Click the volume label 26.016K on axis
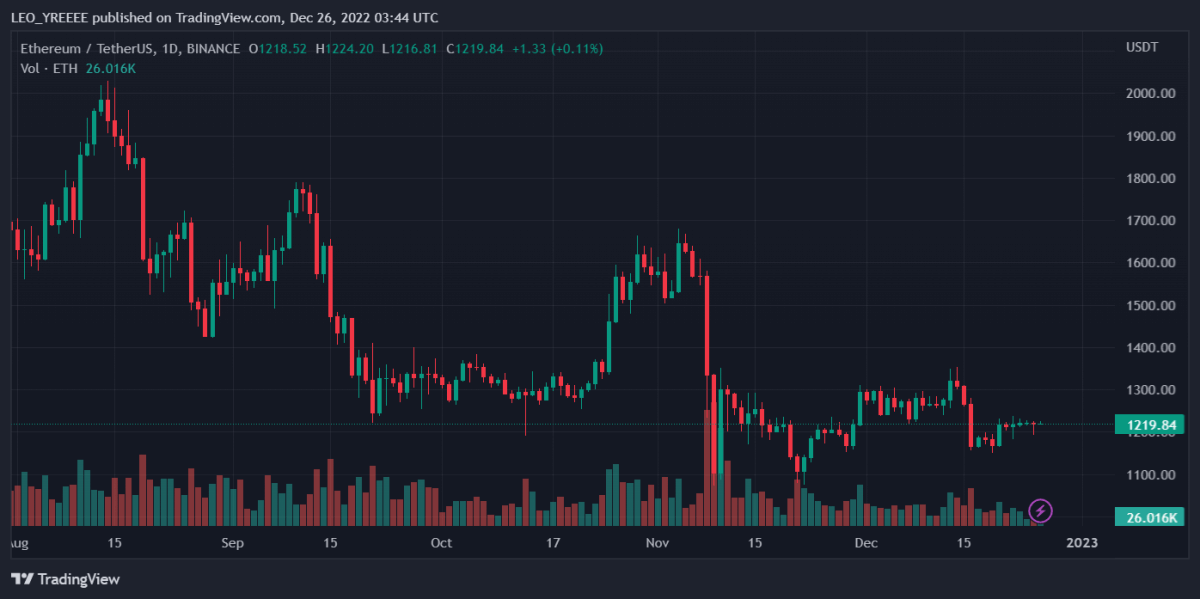1200x599 pixels. [x=1149, y=517]
